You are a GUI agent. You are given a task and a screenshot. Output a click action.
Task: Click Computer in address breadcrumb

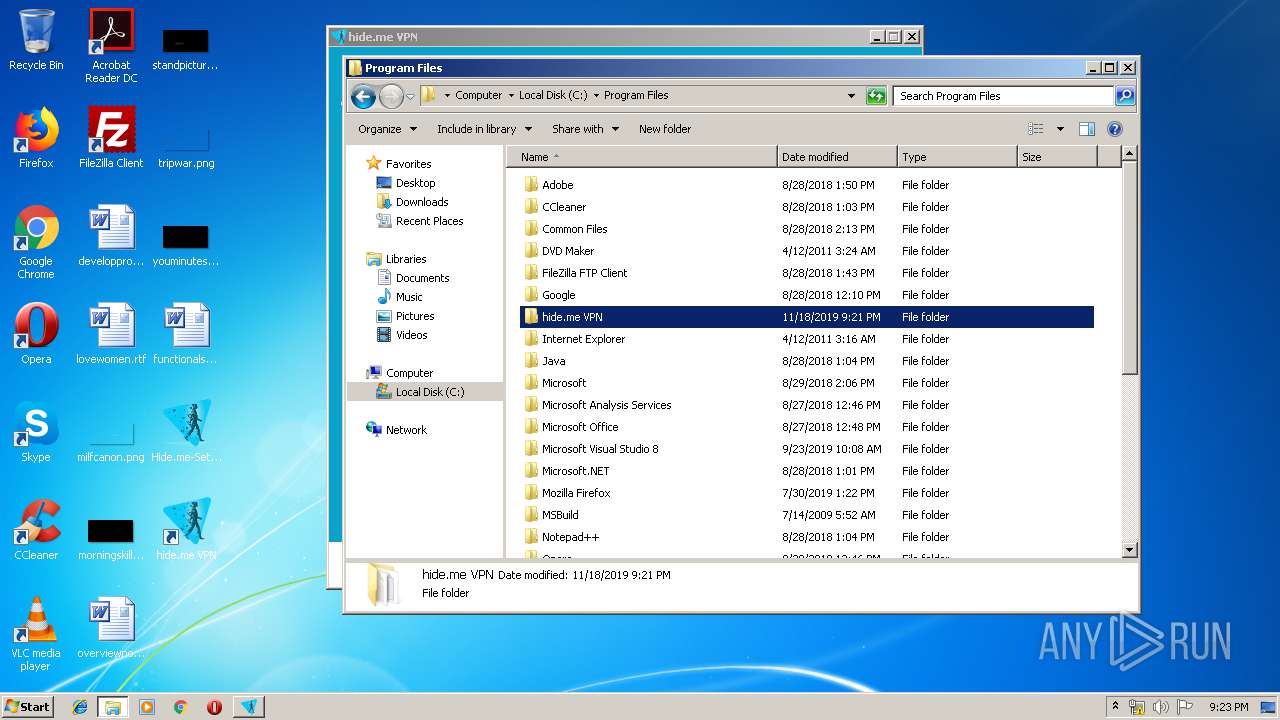(x=479, y=96)
